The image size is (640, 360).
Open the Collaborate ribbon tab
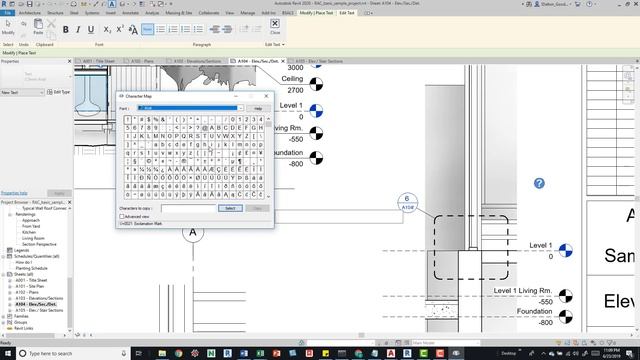coord(209,13)
